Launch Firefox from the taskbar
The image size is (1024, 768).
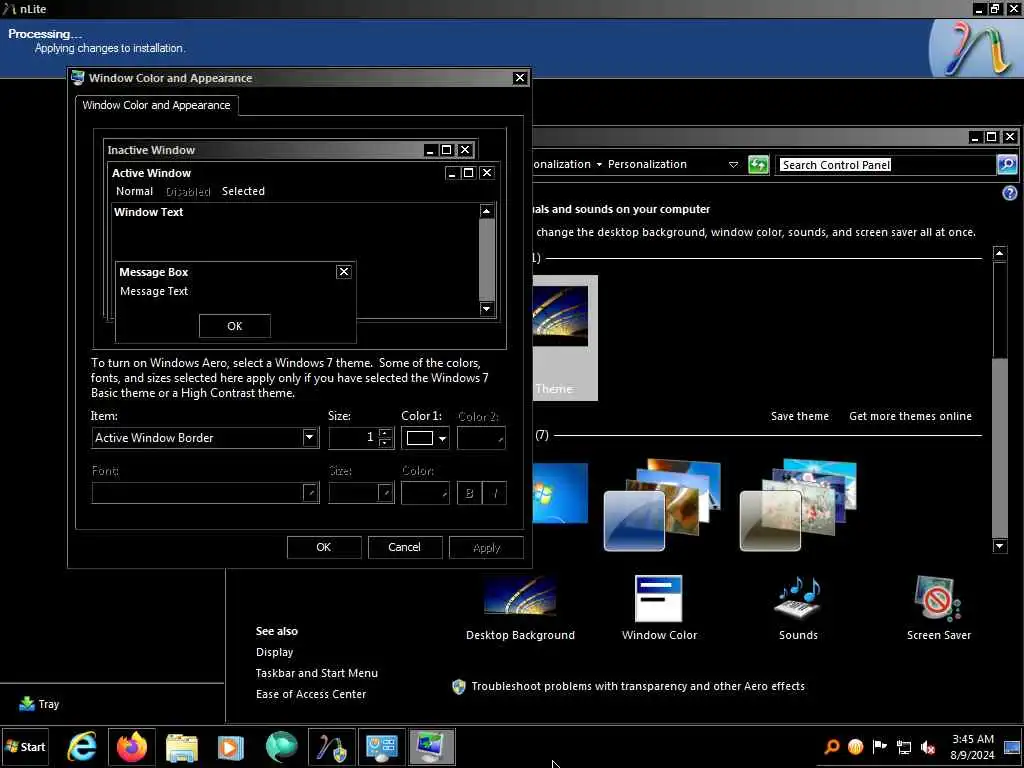tap(132, 747)
